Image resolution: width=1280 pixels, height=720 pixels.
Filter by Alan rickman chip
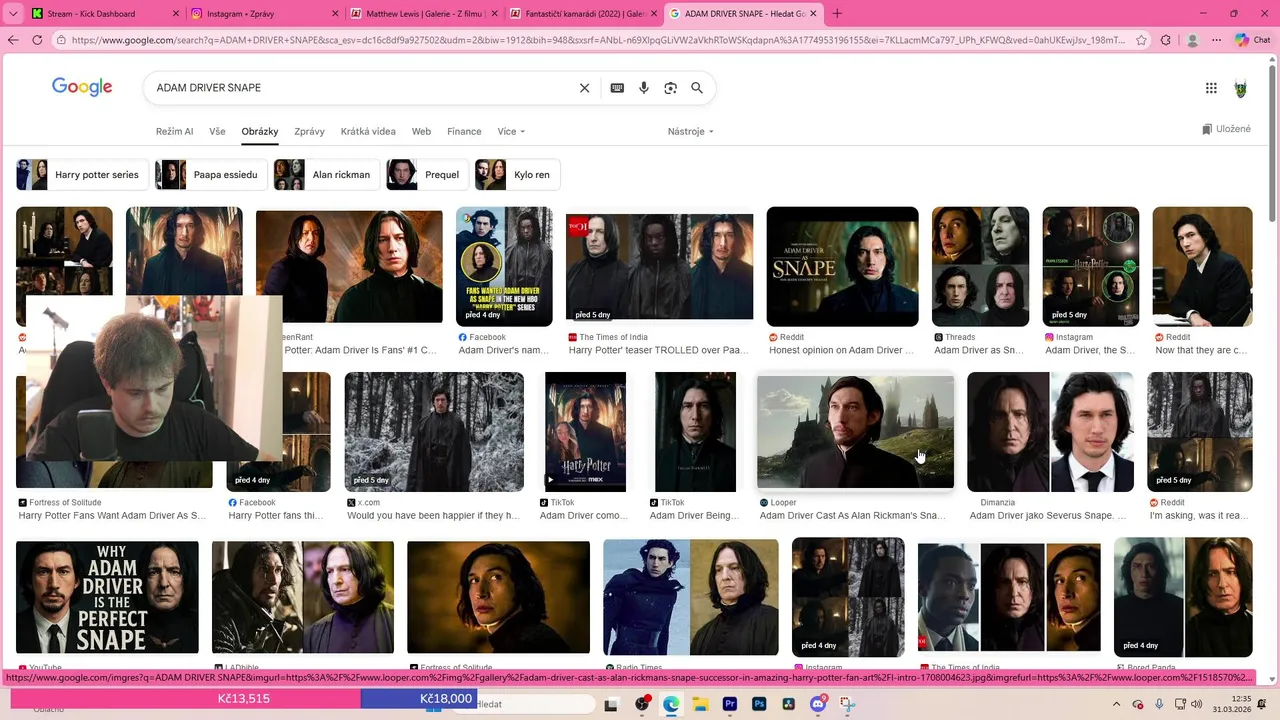pos(326,174)
